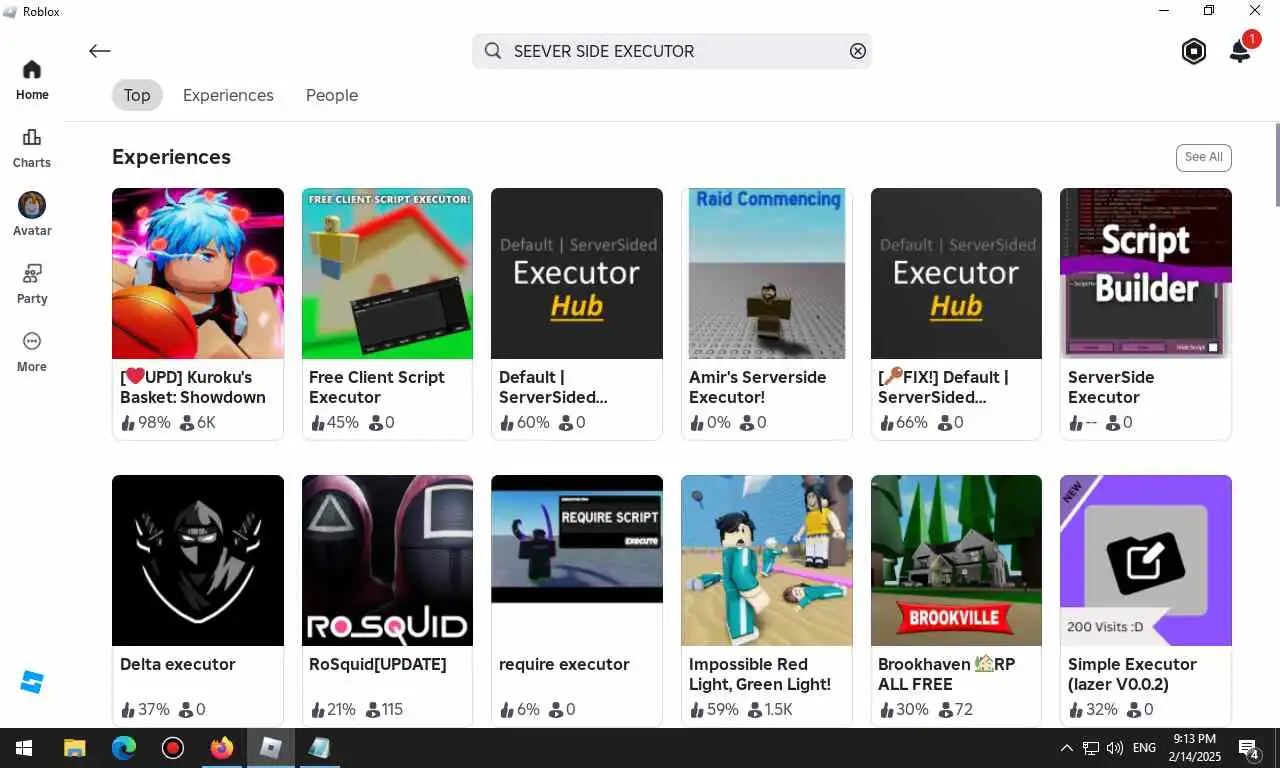The height and width of the screenshot is (768, 1280).
Task: Open Amir's Serverside Executor thumbnail
Action: 766,273
